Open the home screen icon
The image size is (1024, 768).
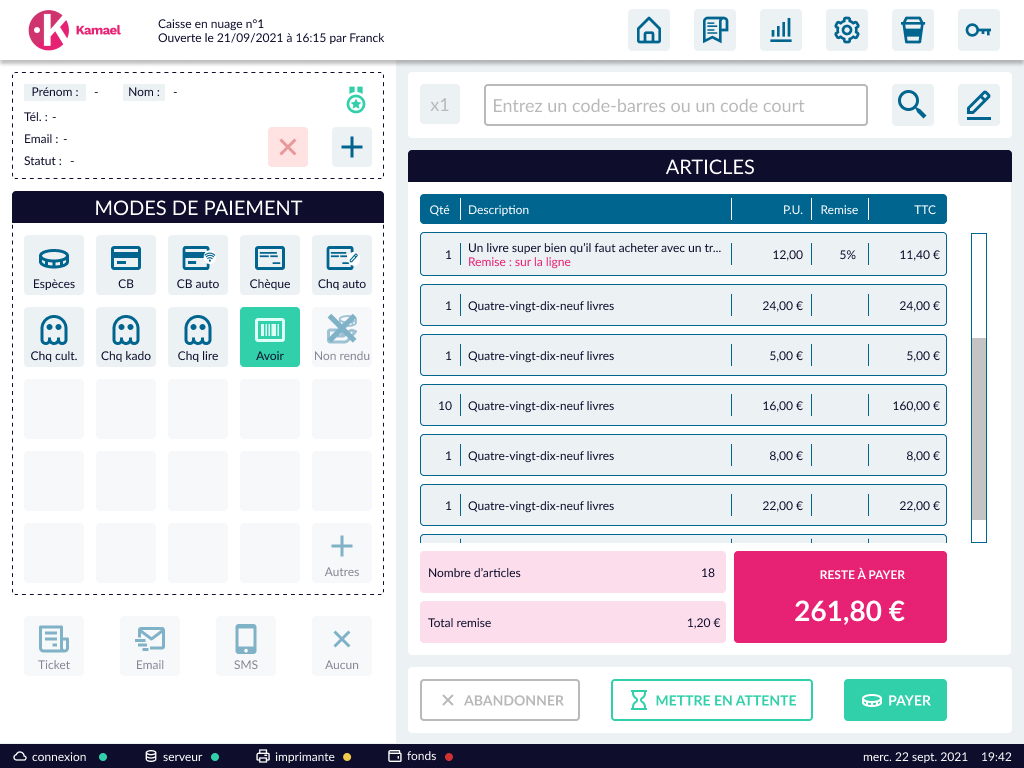pos(649,30)
